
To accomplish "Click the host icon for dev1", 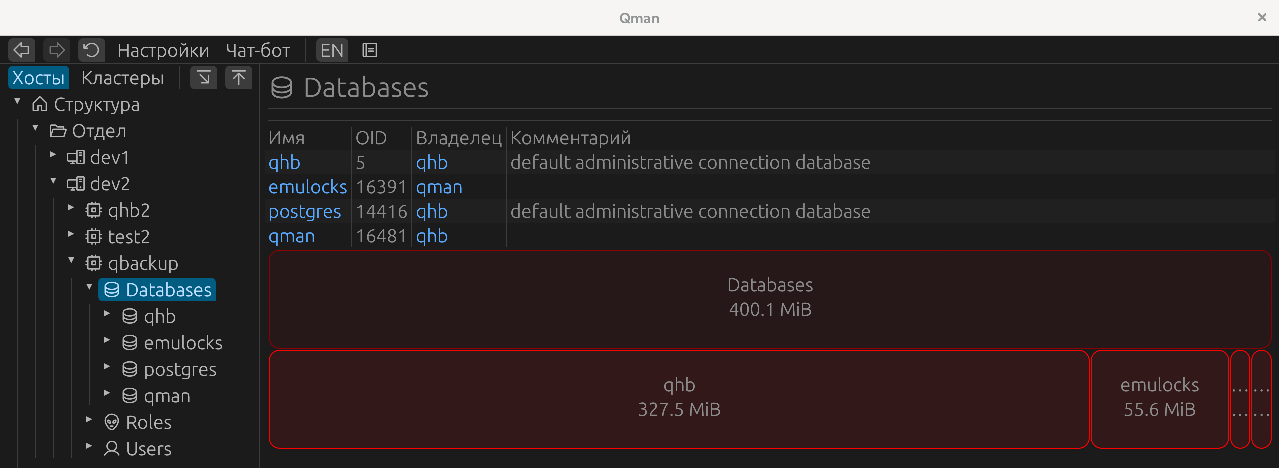I will click(75, 157).
